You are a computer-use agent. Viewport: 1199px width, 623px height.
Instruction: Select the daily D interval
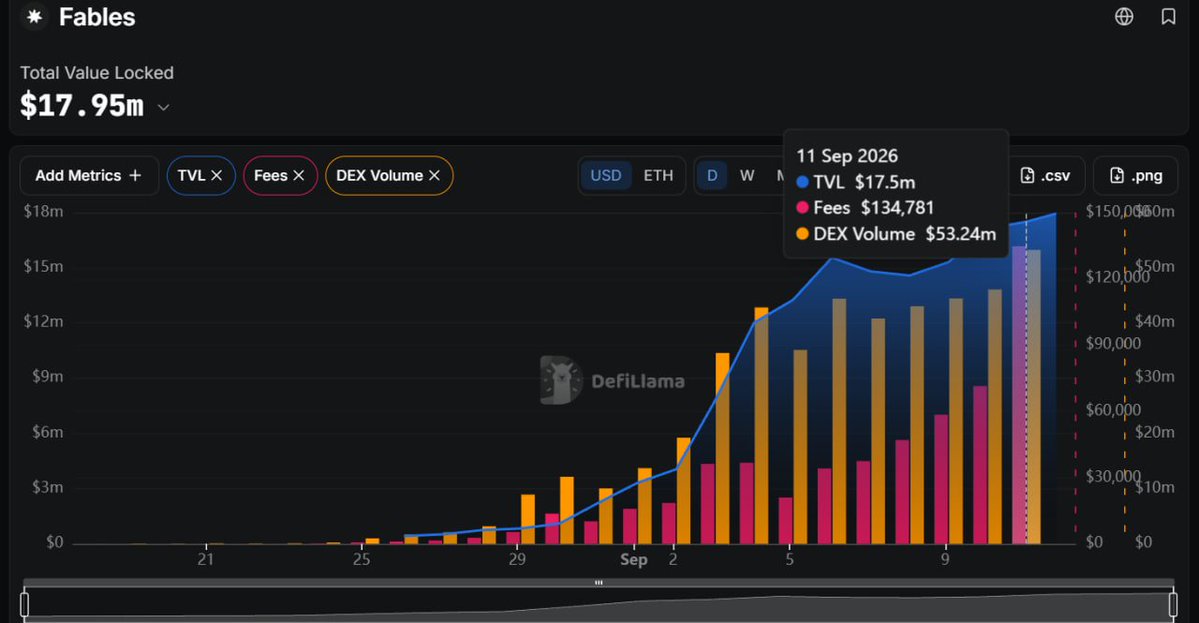click(712, 176)
